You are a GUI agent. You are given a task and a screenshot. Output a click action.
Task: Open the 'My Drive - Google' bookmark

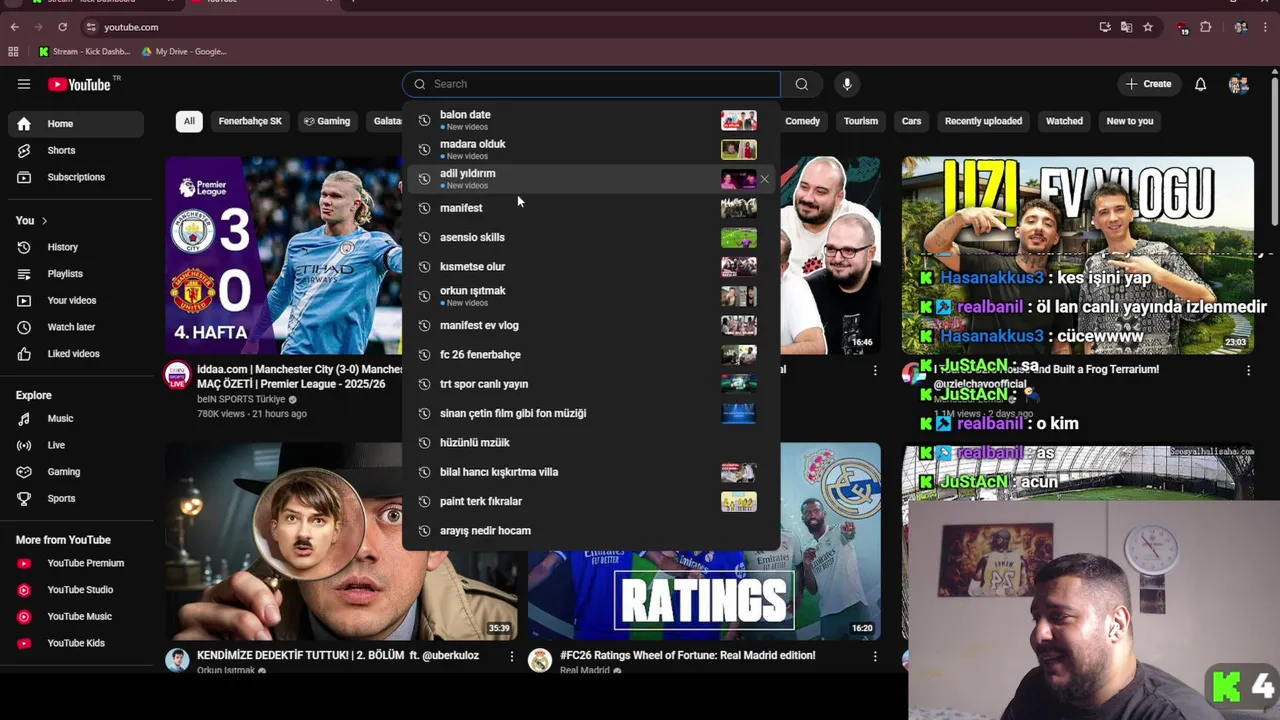tap(184, 51)
